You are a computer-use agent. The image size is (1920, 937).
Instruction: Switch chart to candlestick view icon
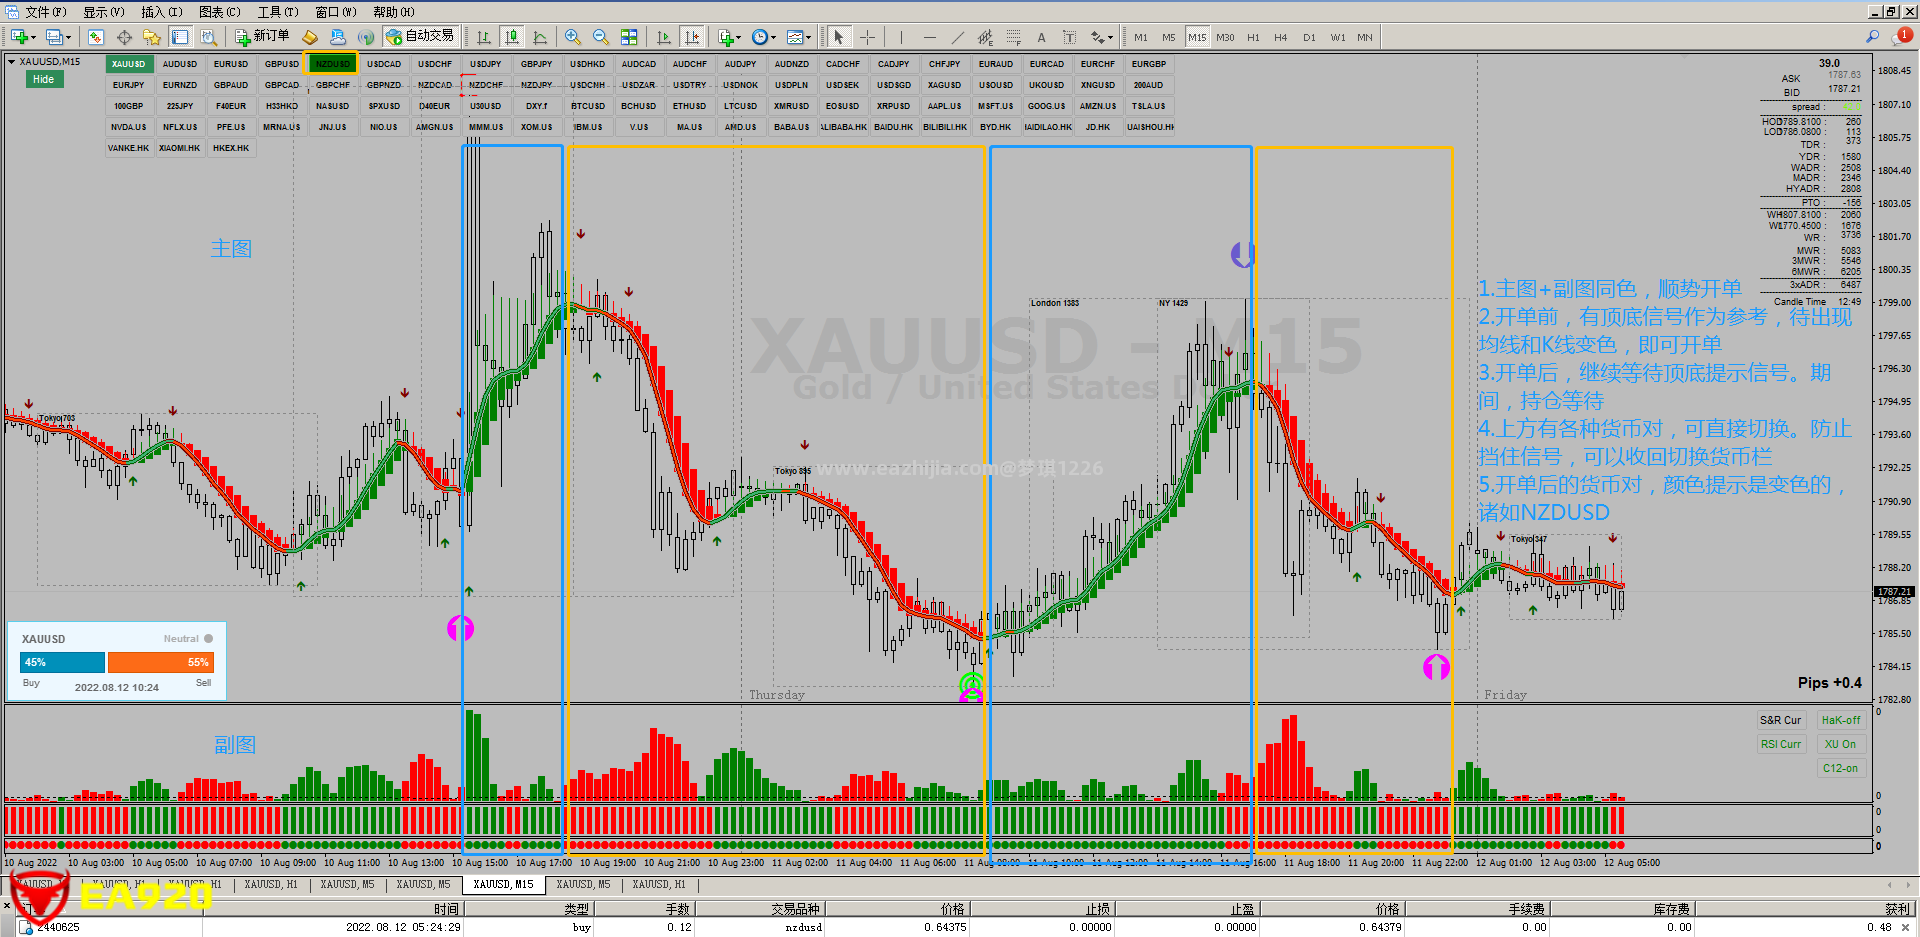coord(512,37)
